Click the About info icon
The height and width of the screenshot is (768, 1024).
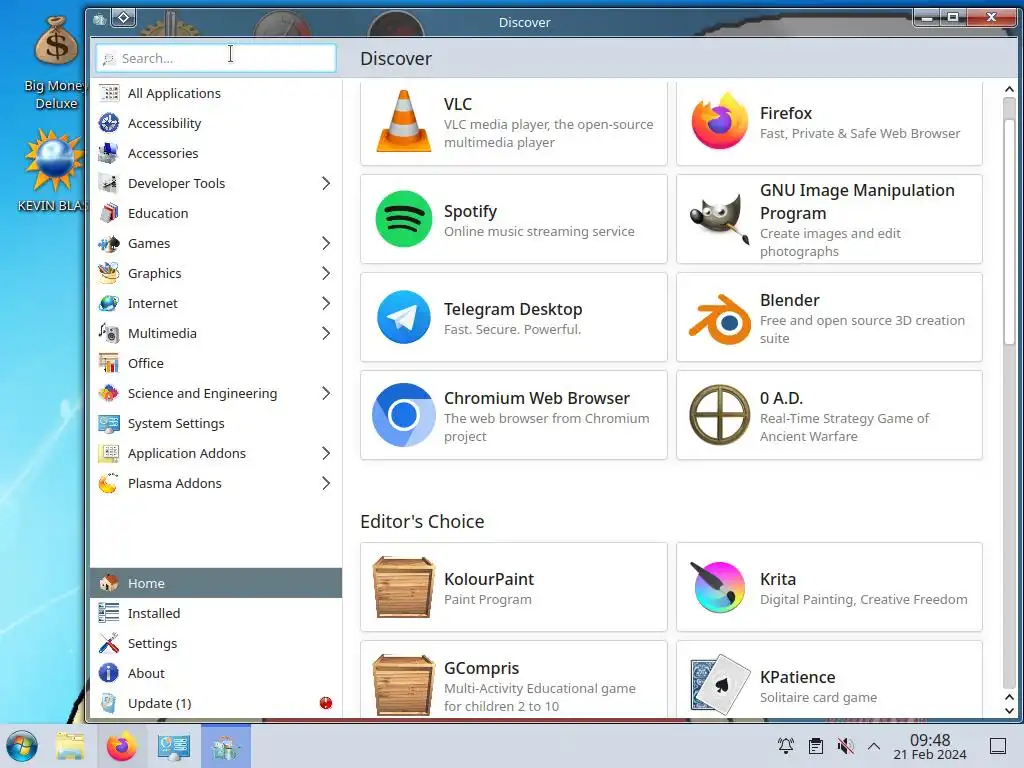(x=109, y=673)
